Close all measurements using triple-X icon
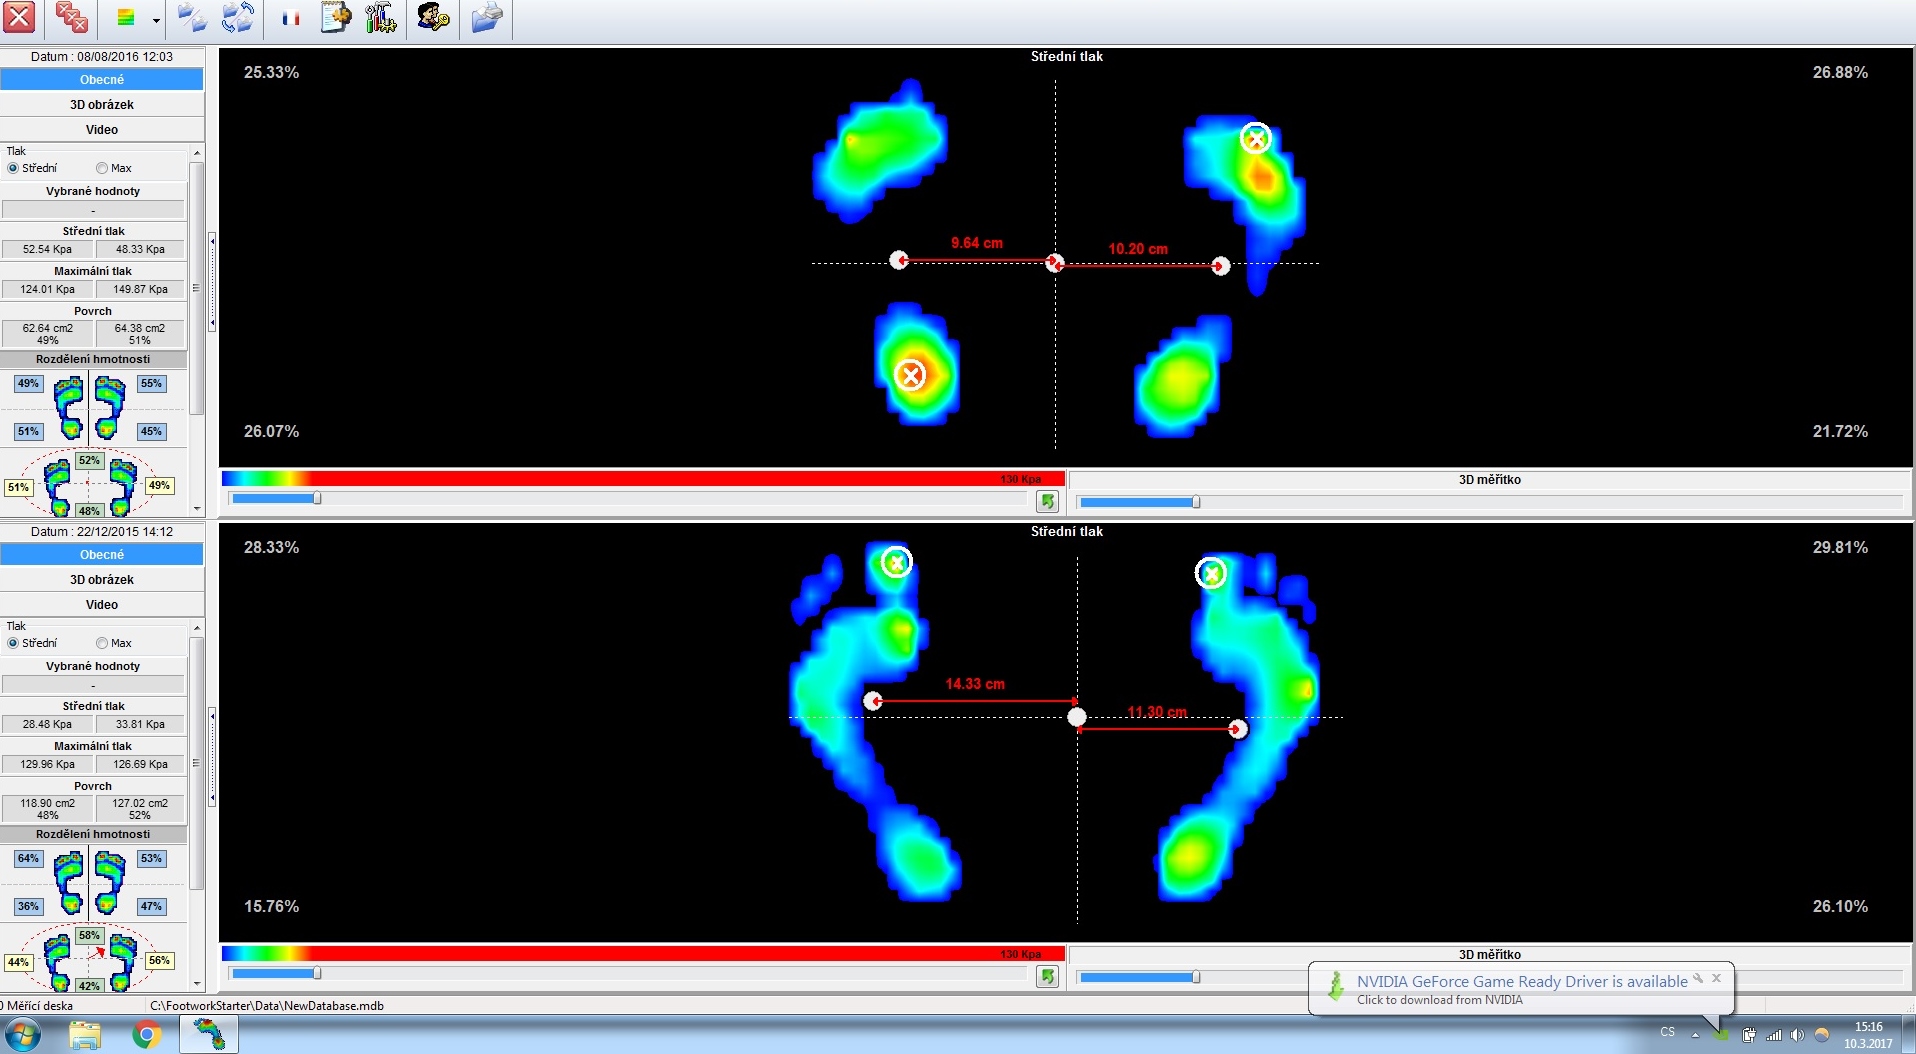Viewport: 1916px width, 1054px height. click(71, 18)
